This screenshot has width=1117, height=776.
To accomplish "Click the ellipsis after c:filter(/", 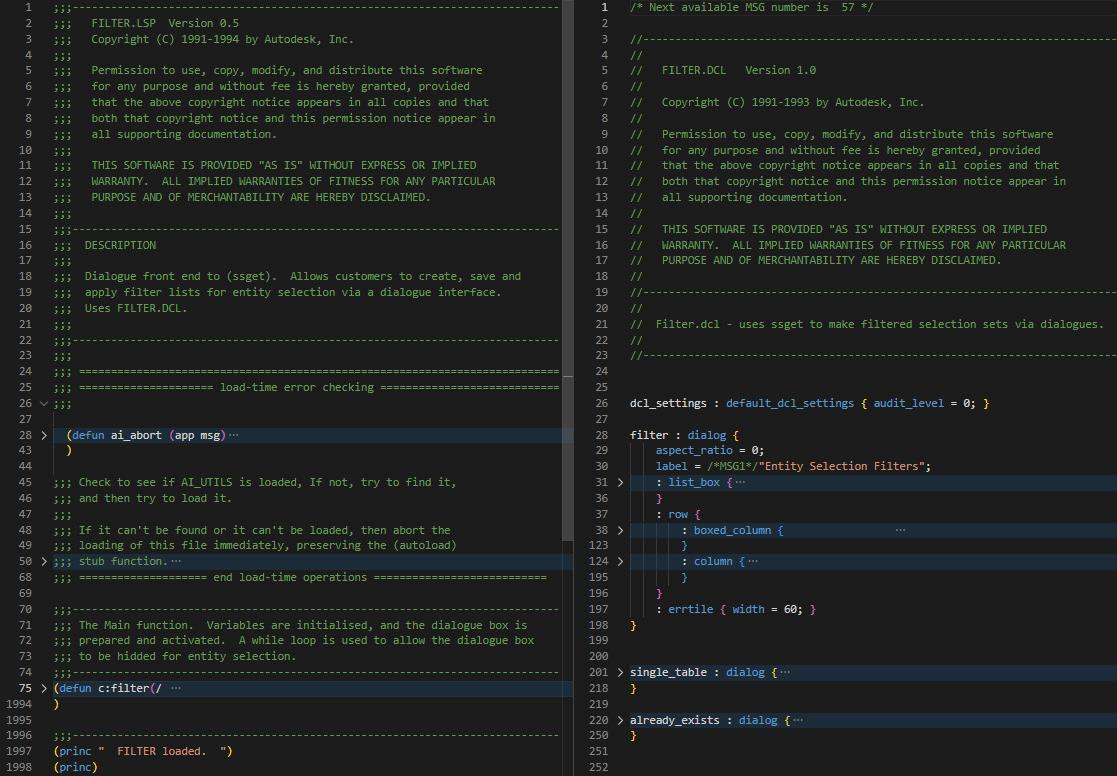I will coord(176,688).
